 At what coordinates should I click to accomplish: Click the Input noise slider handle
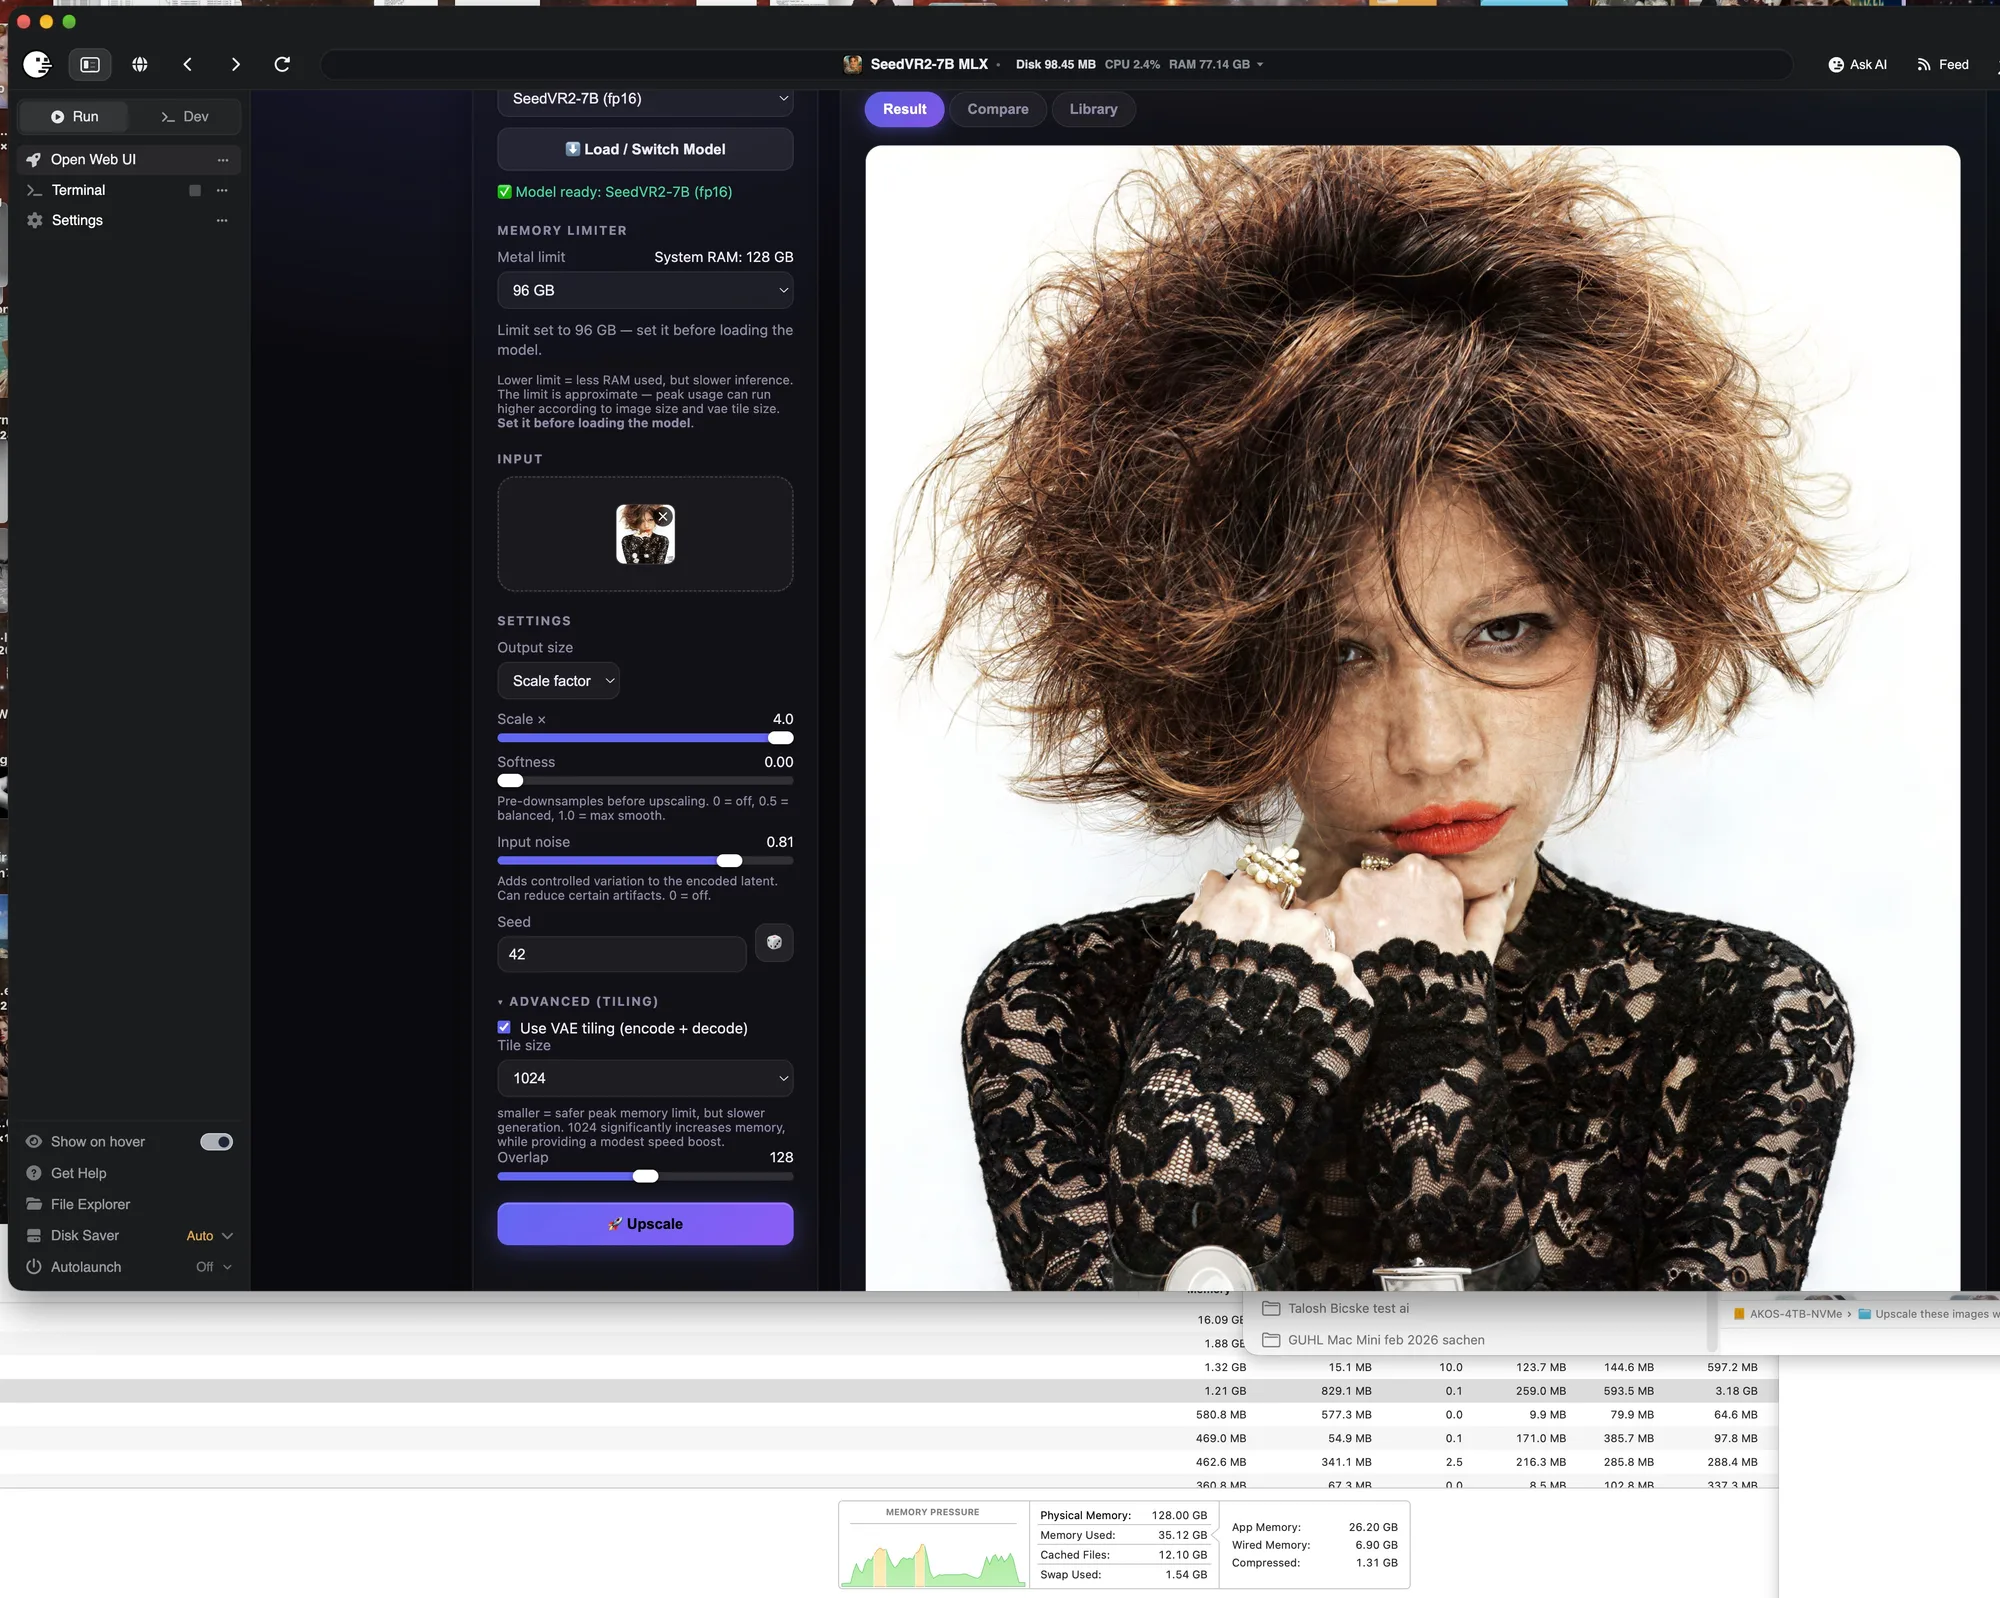click(x=729, y=861)
